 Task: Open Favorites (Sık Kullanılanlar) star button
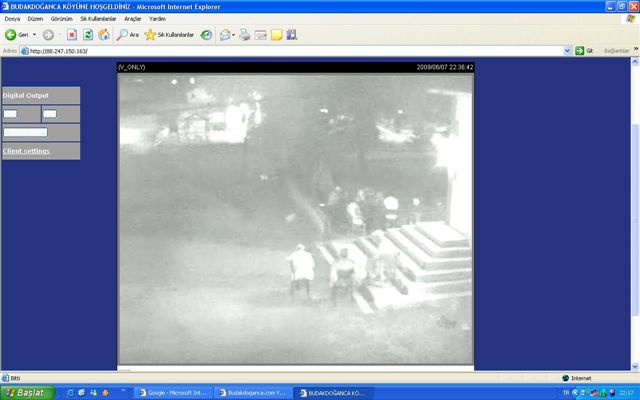166,34
